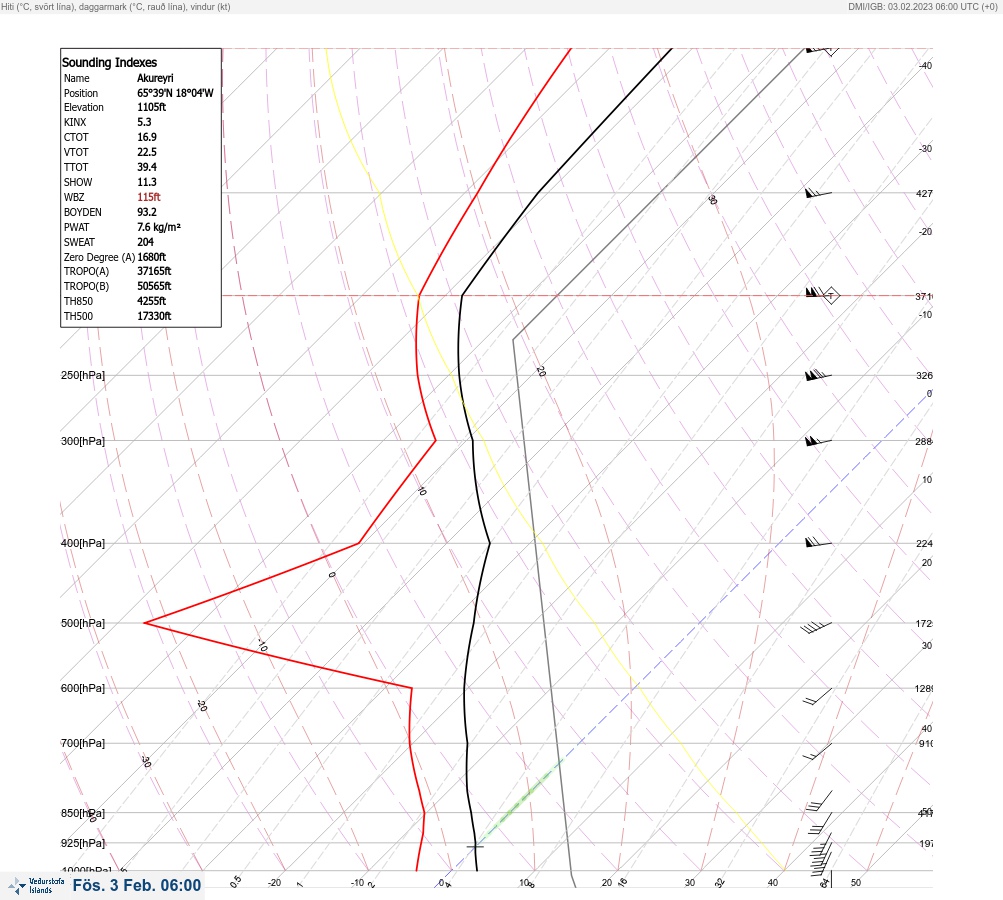The width and height of the screenshot is (1003, 900).
Task: Click the Elevation value 1105ft
Action: [152, 107]
